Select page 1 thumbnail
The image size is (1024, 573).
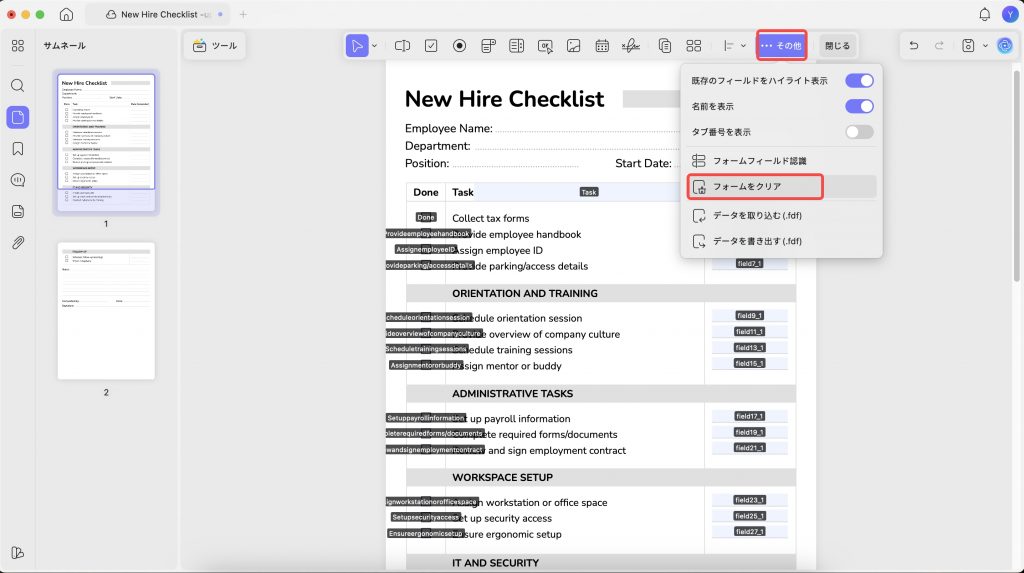click(x=106, y=142)
